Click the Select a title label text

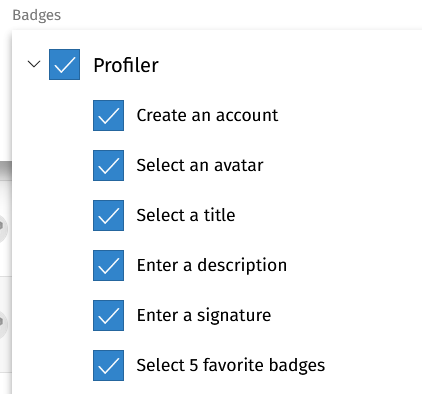[x=186, y=215]
